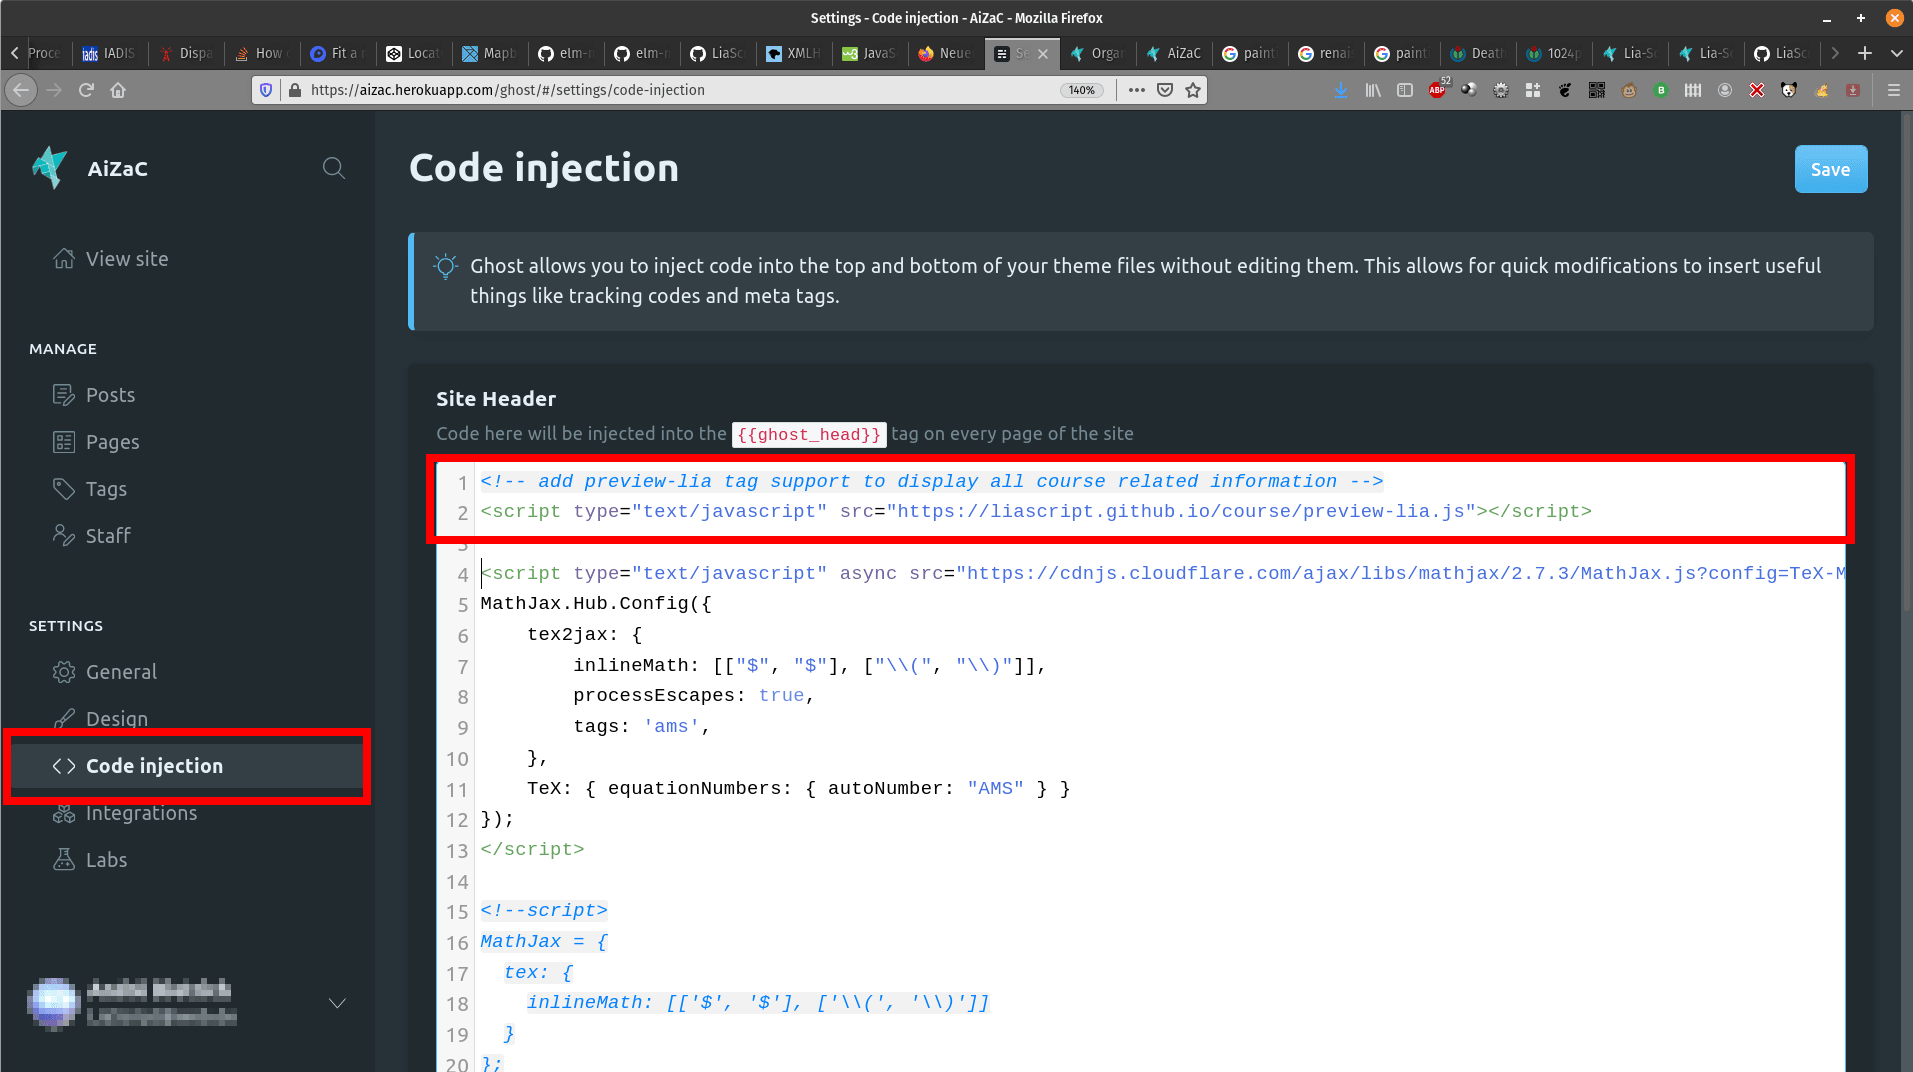
Task: Click the gear extension icon in toolbar
Action: pos(1501,90)
